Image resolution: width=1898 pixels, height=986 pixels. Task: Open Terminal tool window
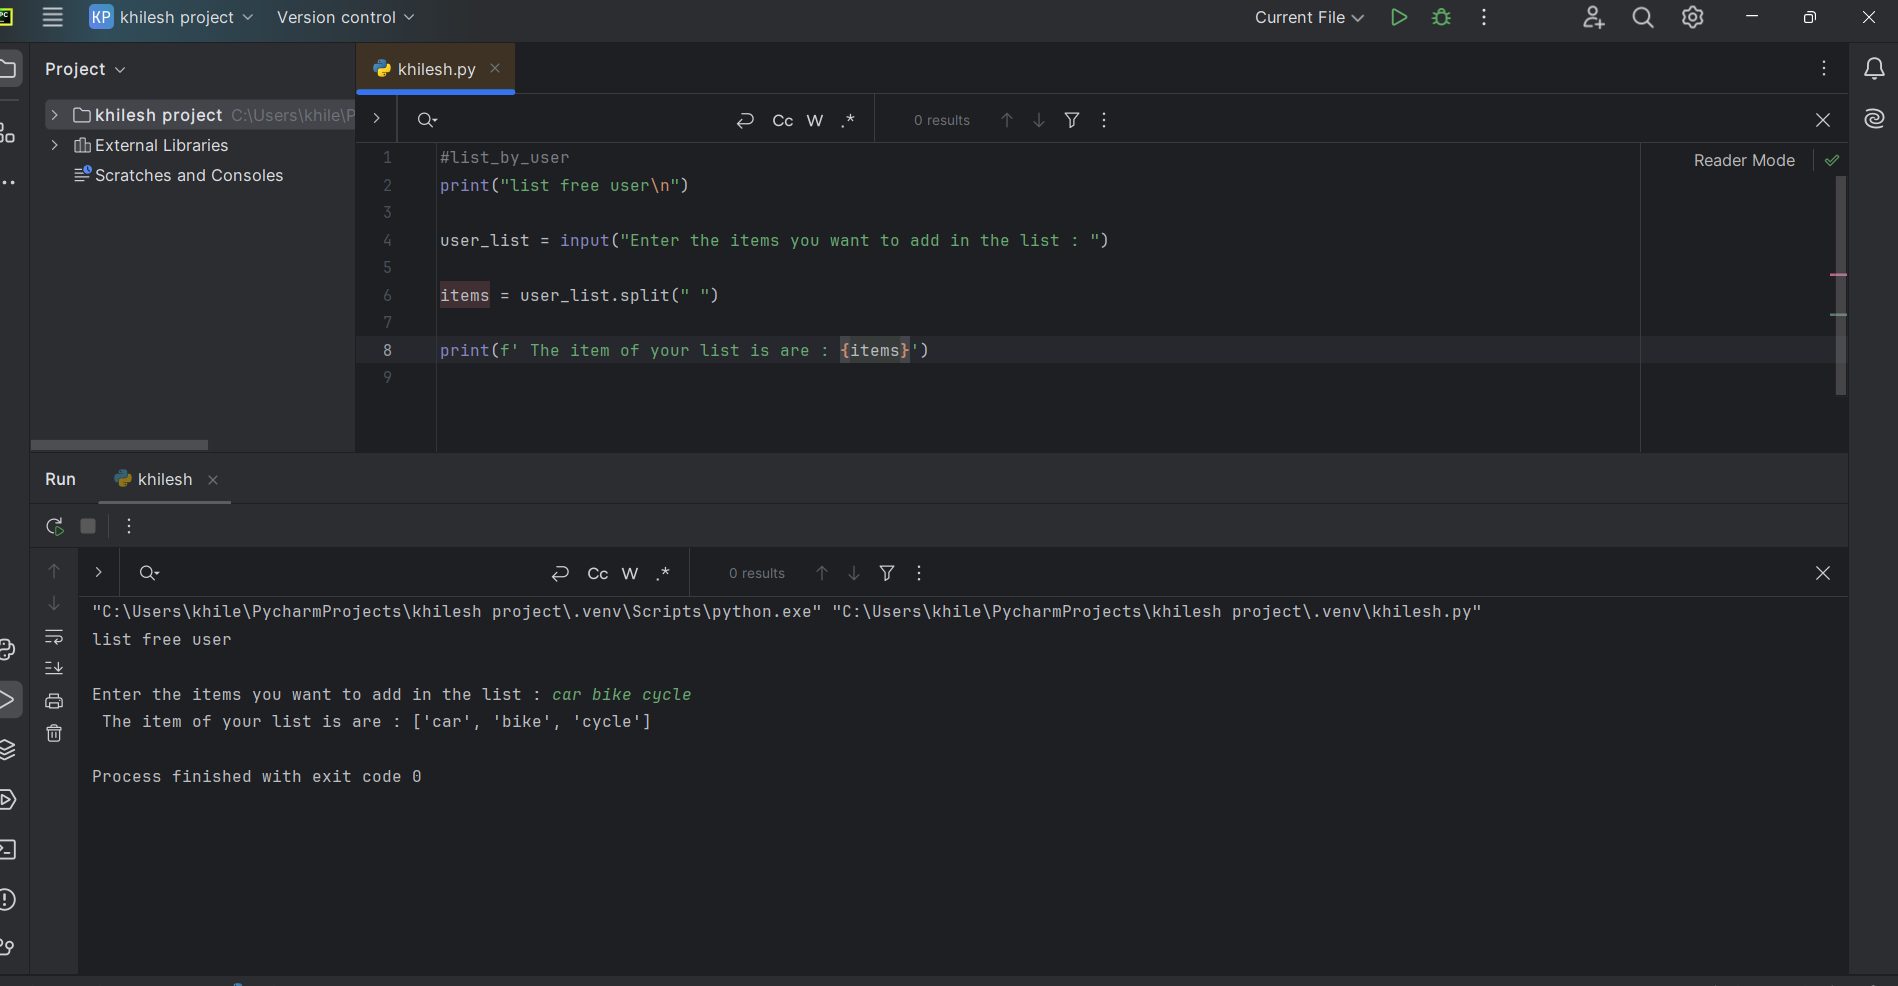pyautogui.click(x=7, y=850)
